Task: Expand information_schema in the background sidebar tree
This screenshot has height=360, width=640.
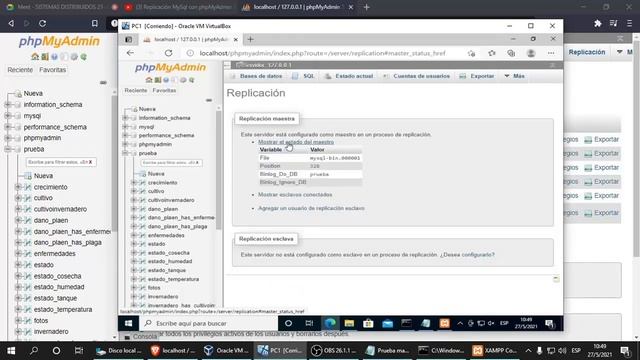Action: pos(8,105)
